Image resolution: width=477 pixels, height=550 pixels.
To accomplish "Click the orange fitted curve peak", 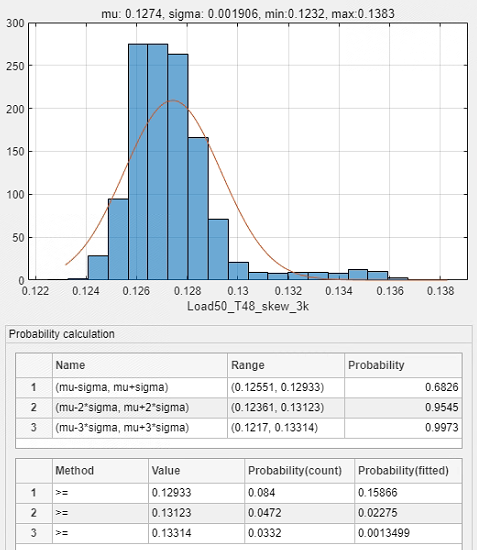I will pyautogui.click(x=173, y=101).
